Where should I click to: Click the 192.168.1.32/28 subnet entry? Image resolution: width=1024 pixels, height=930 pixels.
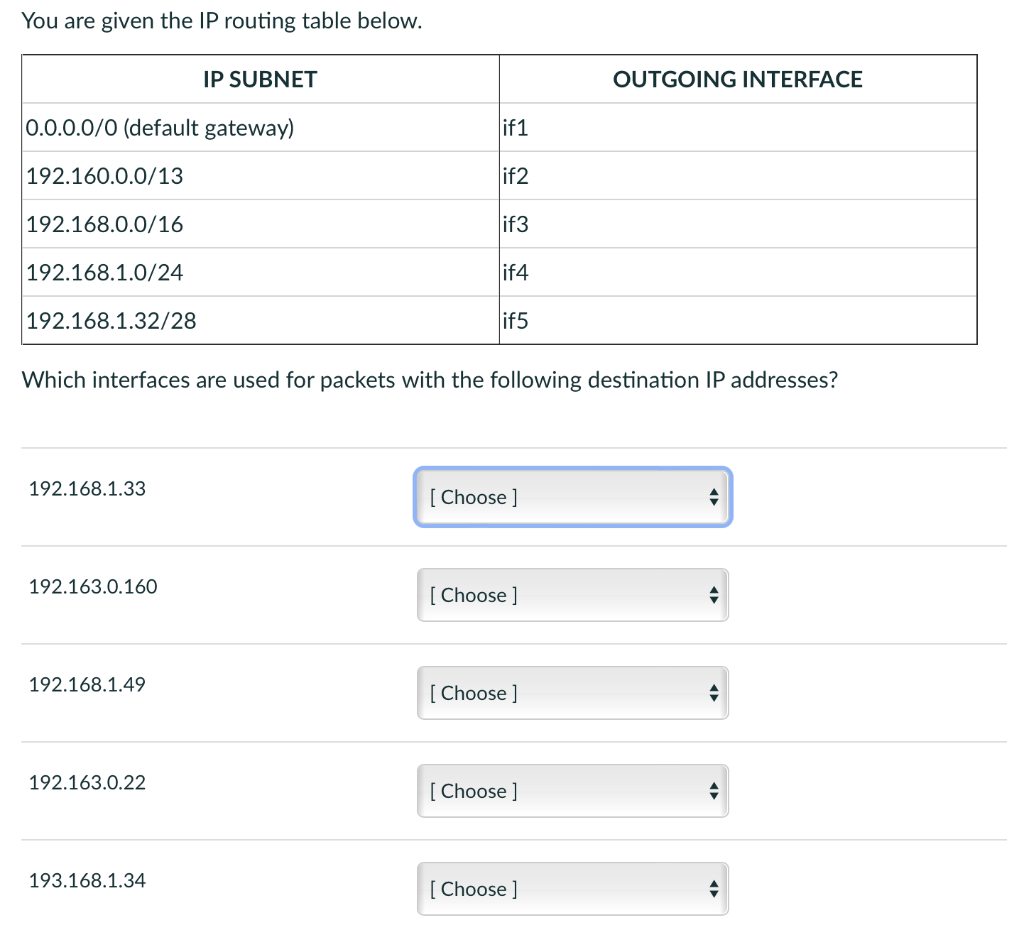(113, 321)
